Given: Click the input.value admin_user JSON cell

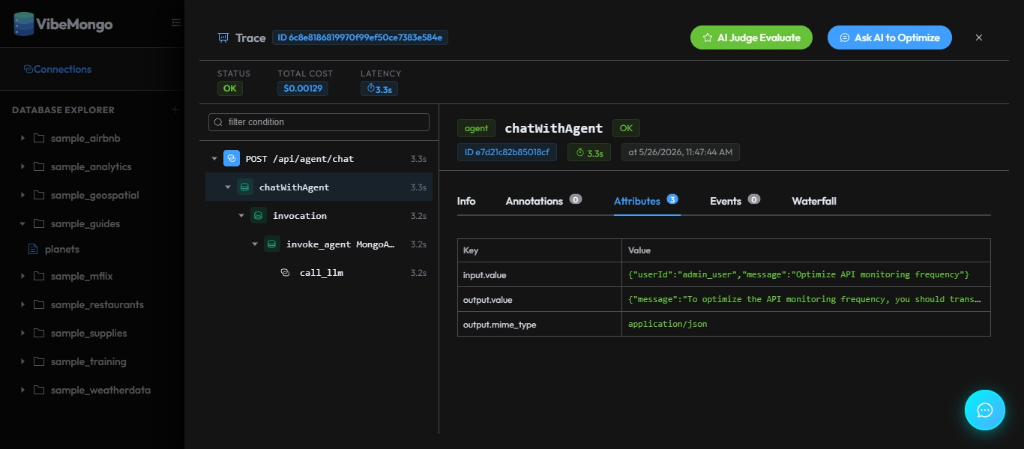Looking at the screenshot, I should point(806,275).
